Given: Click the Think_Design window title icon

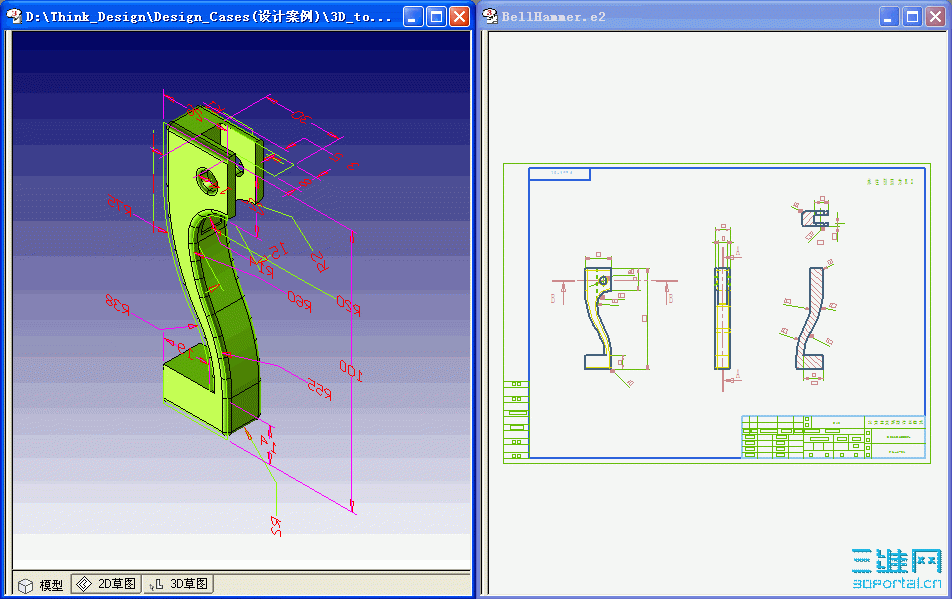Looking at the screenshot, I should [x=13, y=16].
